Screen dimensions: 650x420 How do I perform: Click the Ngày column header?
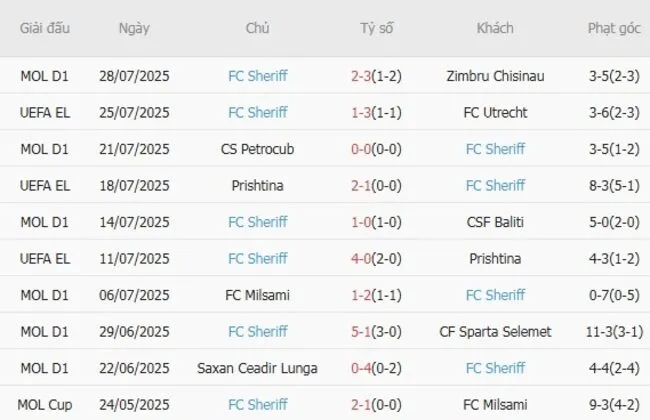[134, 28]
